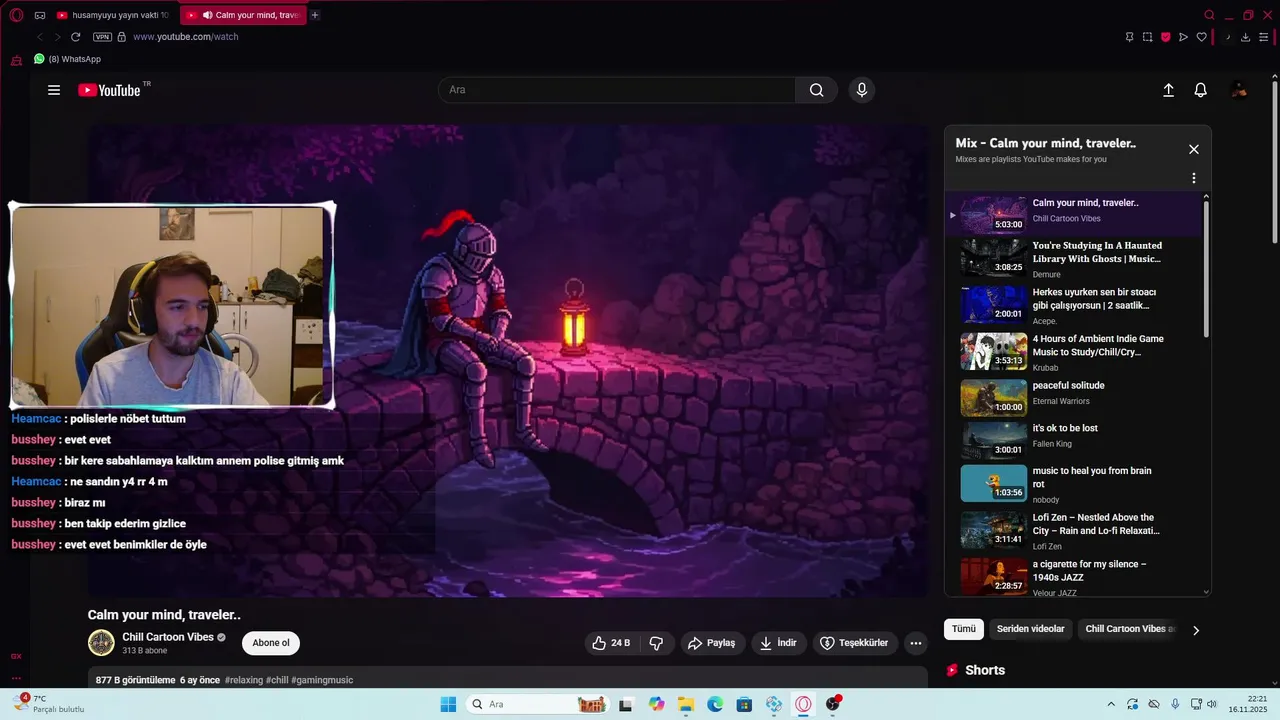
Task: Click the playlist panel scrollbar
Action: click(1206, 270)
